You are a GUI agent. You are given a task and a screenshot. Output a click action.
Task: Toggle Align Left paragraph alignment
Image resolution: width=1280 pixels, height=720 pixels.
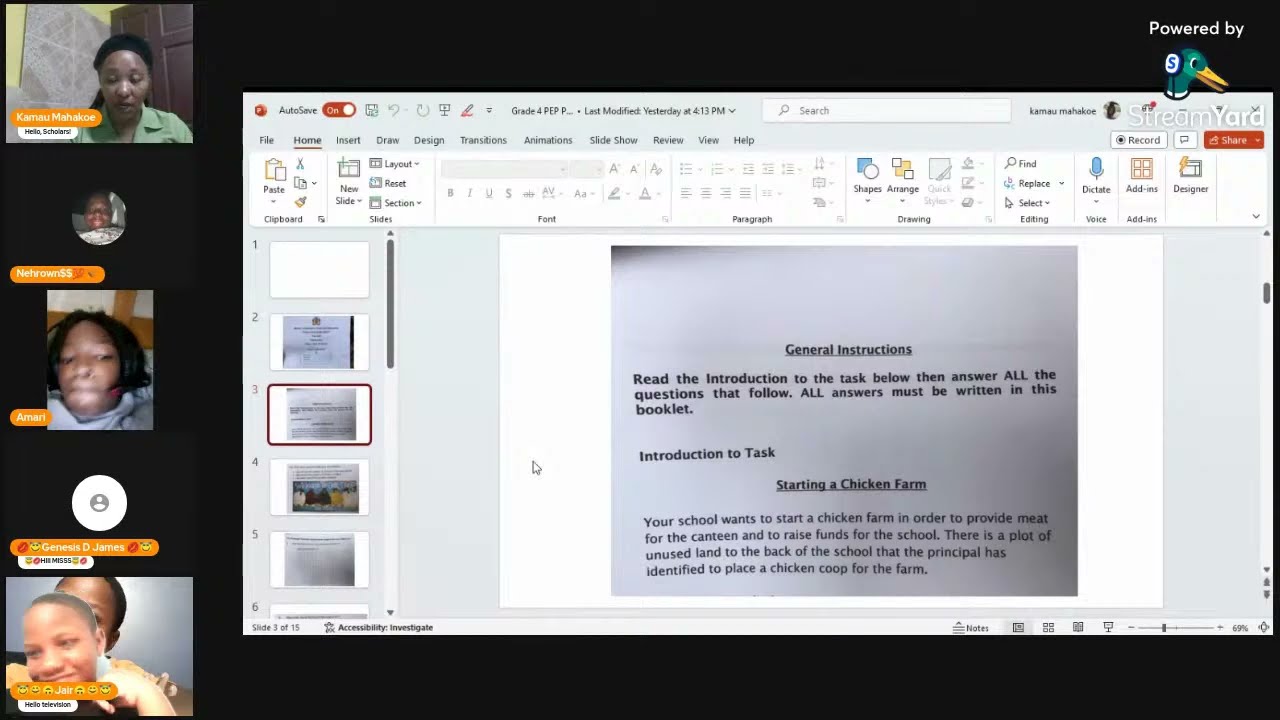pos(686,193)
